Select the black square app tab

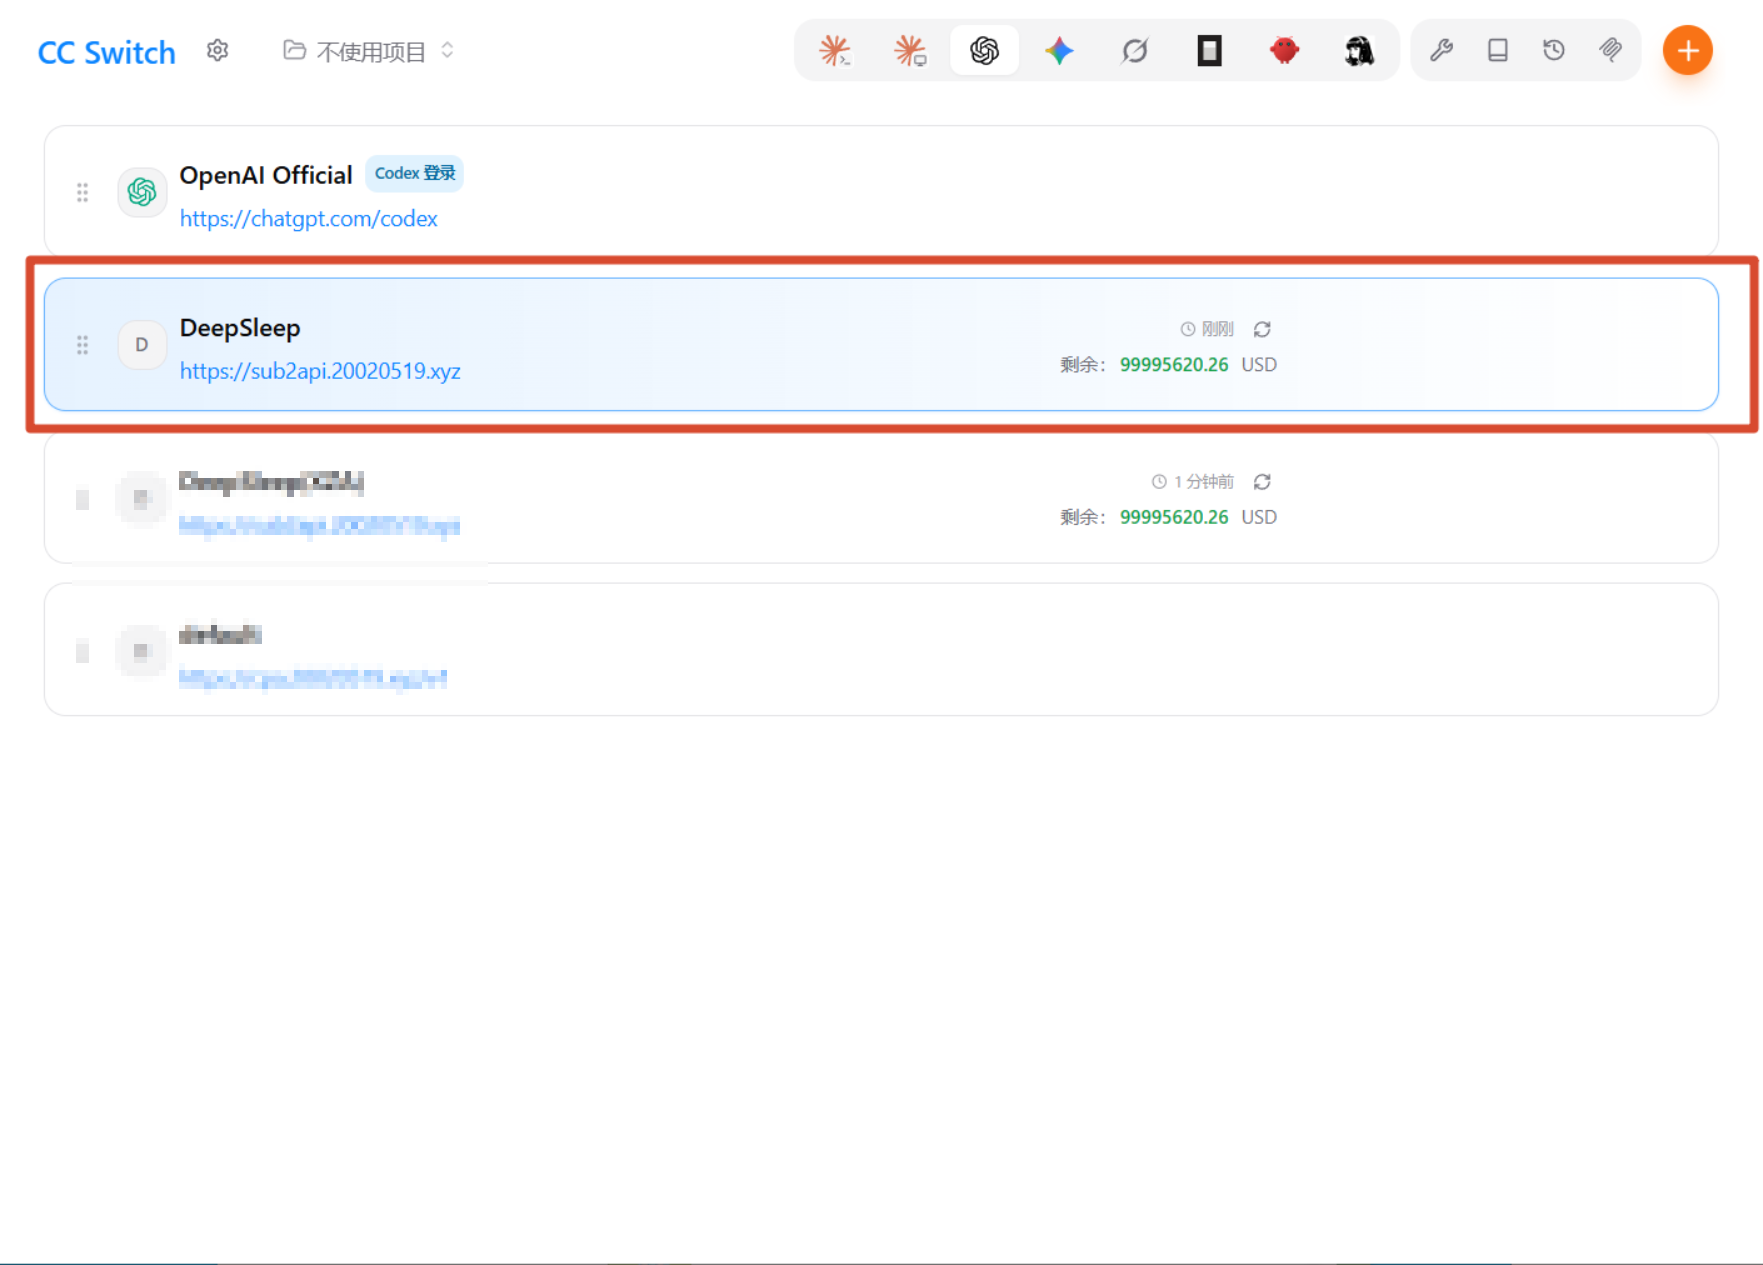click(x=1210, y=50)
